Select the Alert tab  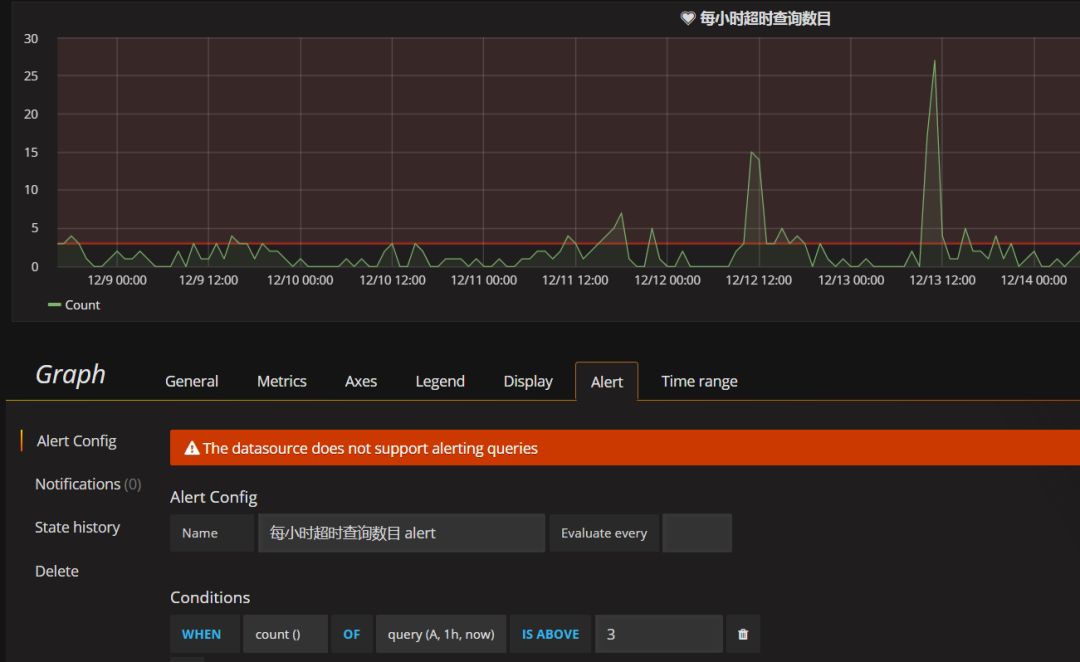pos(607,382)
